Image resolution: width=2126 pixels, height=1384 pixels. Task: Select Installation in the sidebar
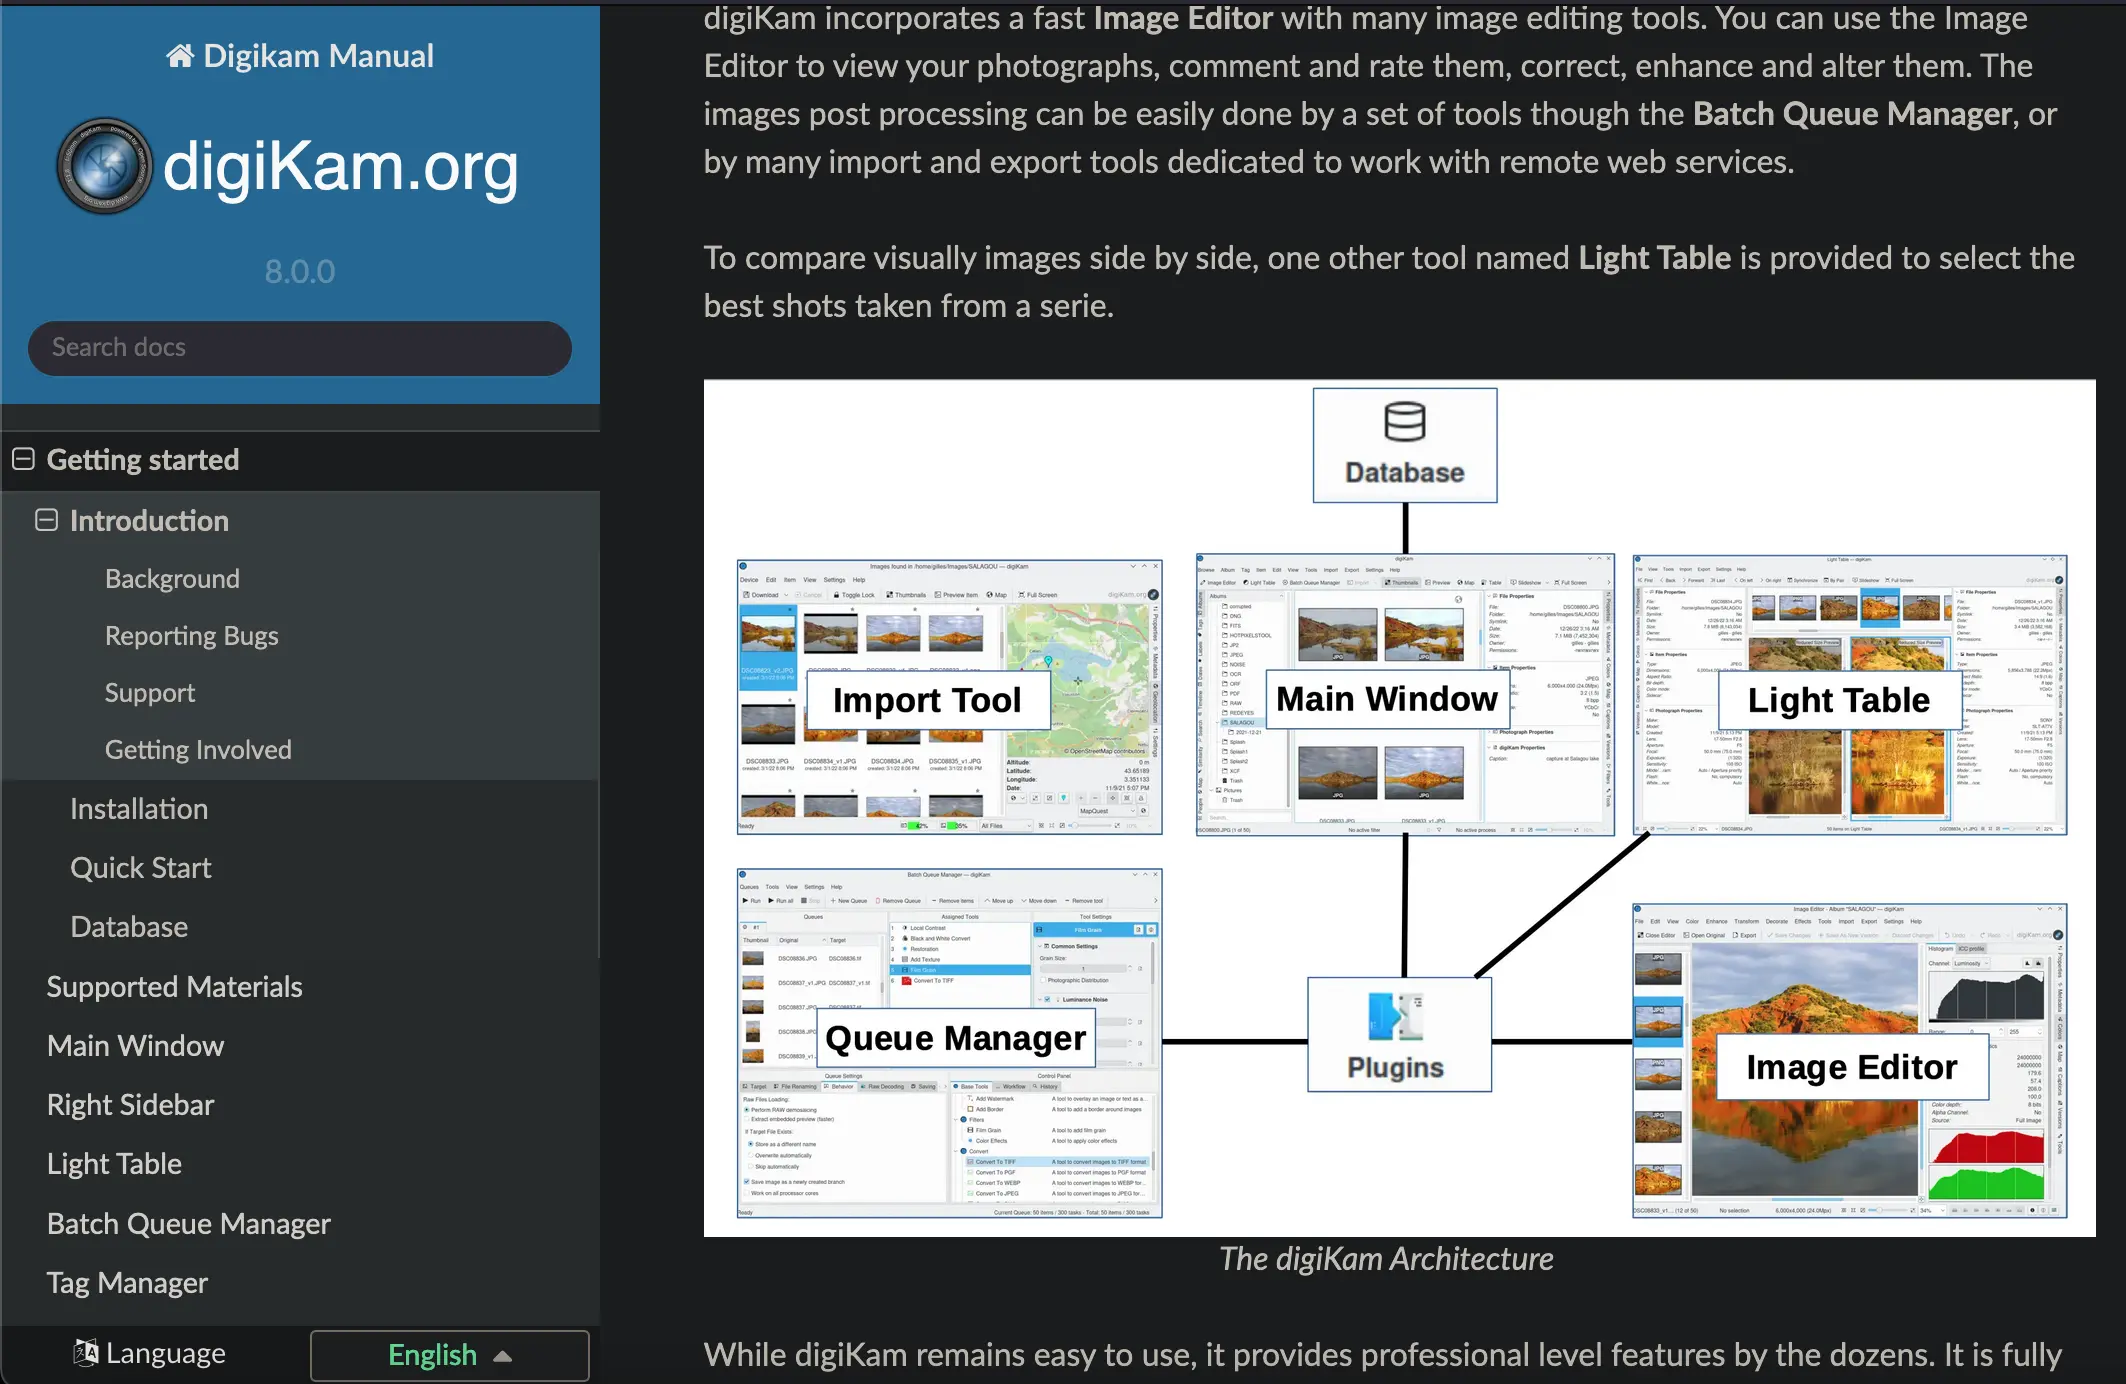click(139, 808)
